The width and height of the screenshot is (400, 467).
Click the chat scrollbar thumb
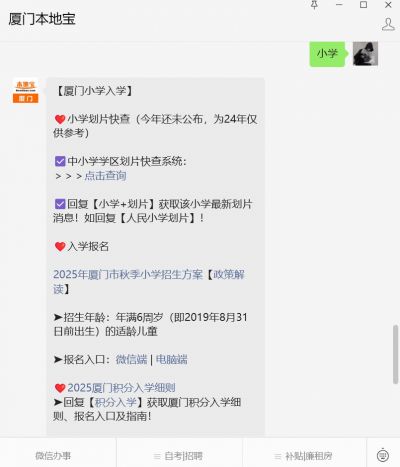point(395,354)
